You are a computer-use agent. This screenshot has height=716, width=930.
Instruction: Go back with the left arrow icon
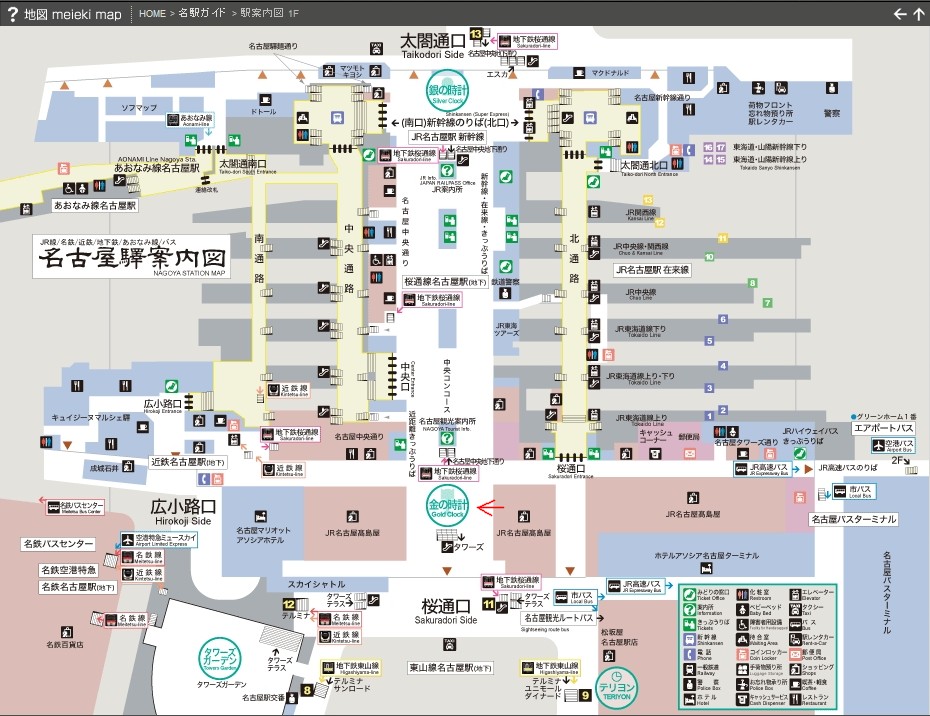pyautogui.click(x=900, y=14)
